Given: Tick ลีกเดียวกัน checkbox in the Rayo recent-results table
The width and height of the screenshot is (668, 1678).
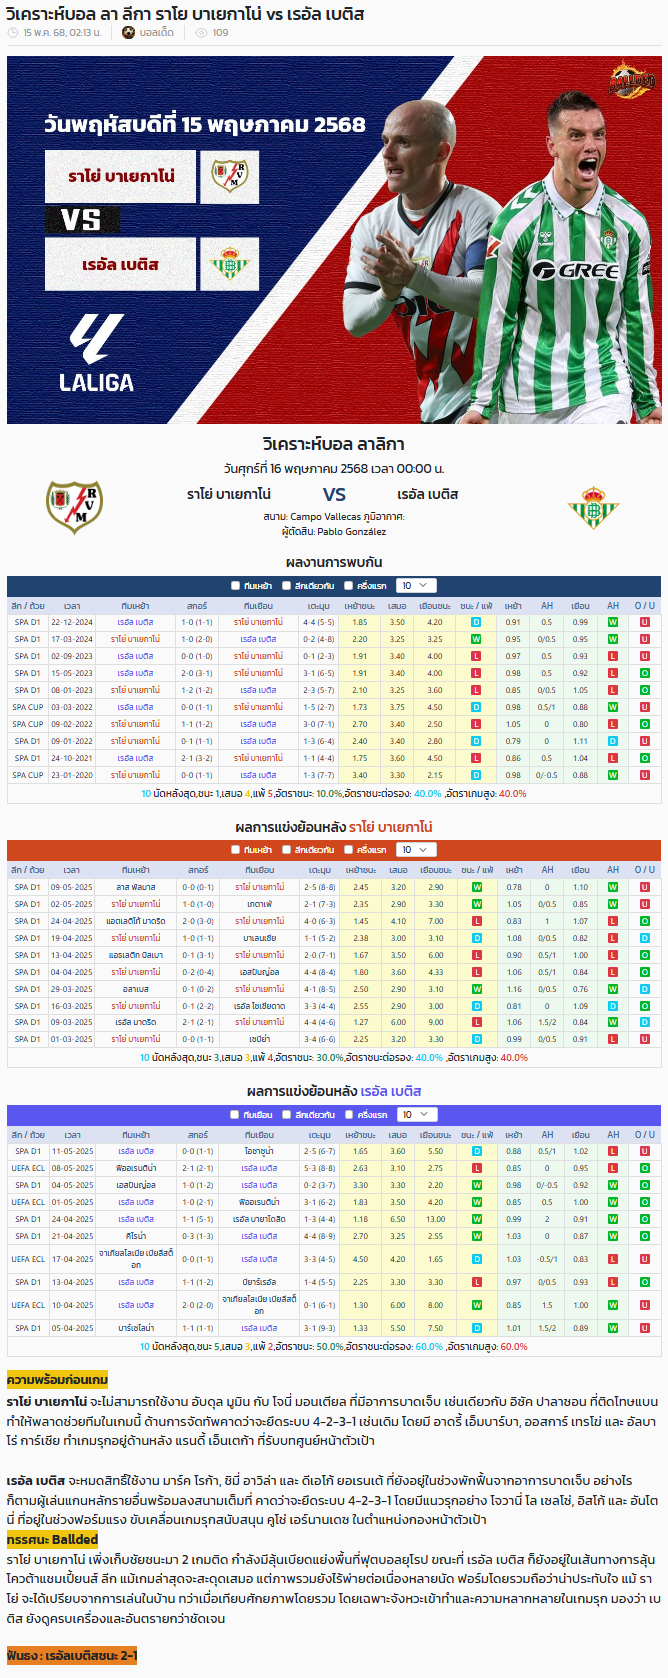Looking at the screenshot, I should 287,850.
